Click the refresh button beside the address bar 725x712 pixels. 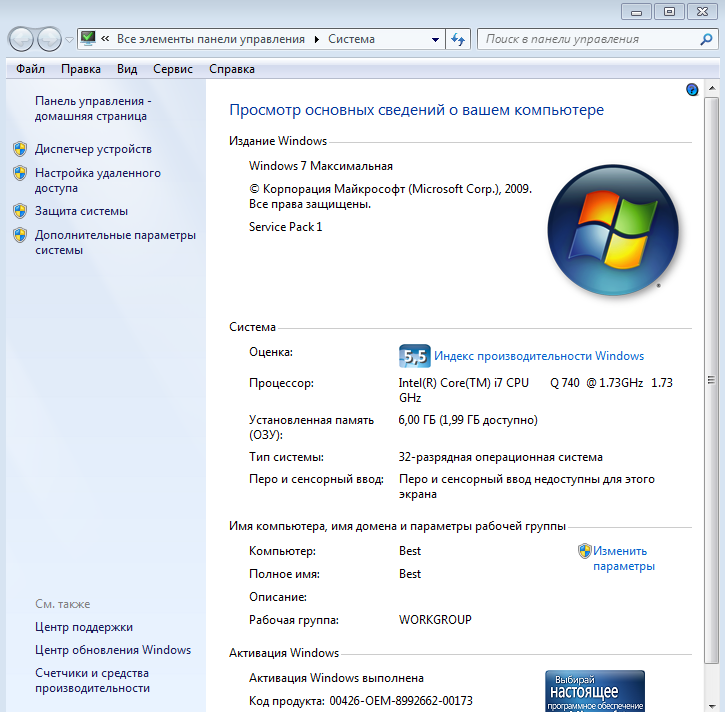tap(458, 39)
